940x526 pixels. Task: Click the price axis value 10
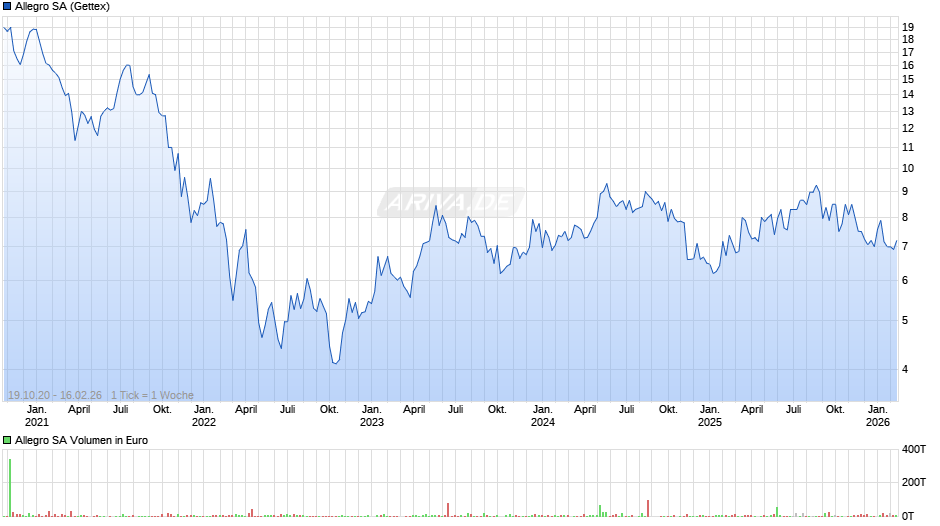(x=908, y=169)
